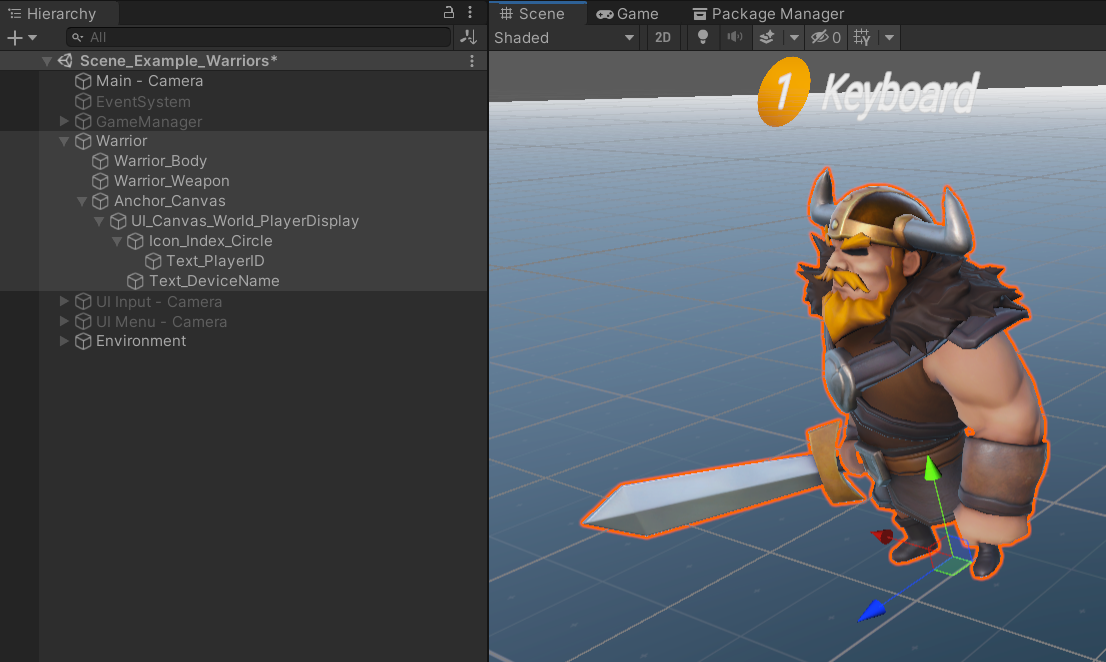1106x662 pixels.
Task: Click the Warrior_Weapon cube icon
Action: coord(99,180)
